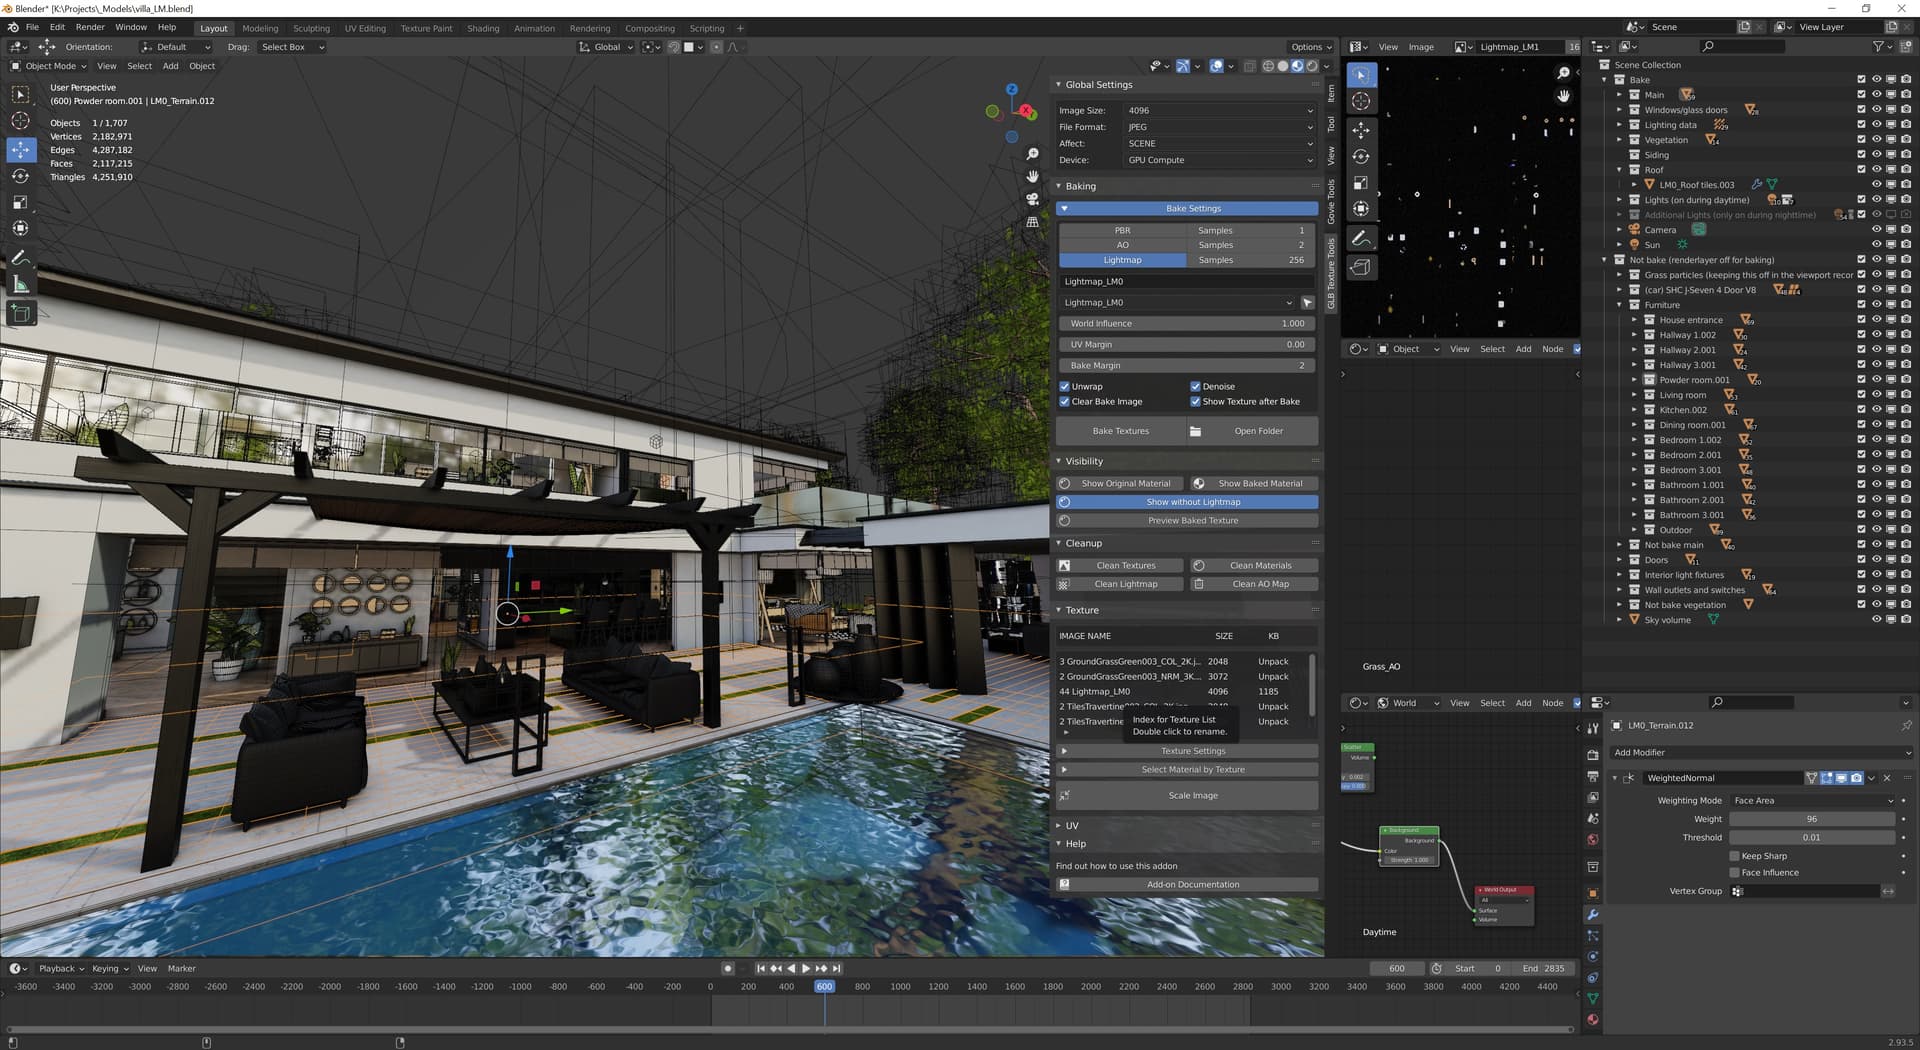Toggle camera view icon in viewport
The width and height of the screenshot is (1920, 1050).
(x=1032, y=198)
